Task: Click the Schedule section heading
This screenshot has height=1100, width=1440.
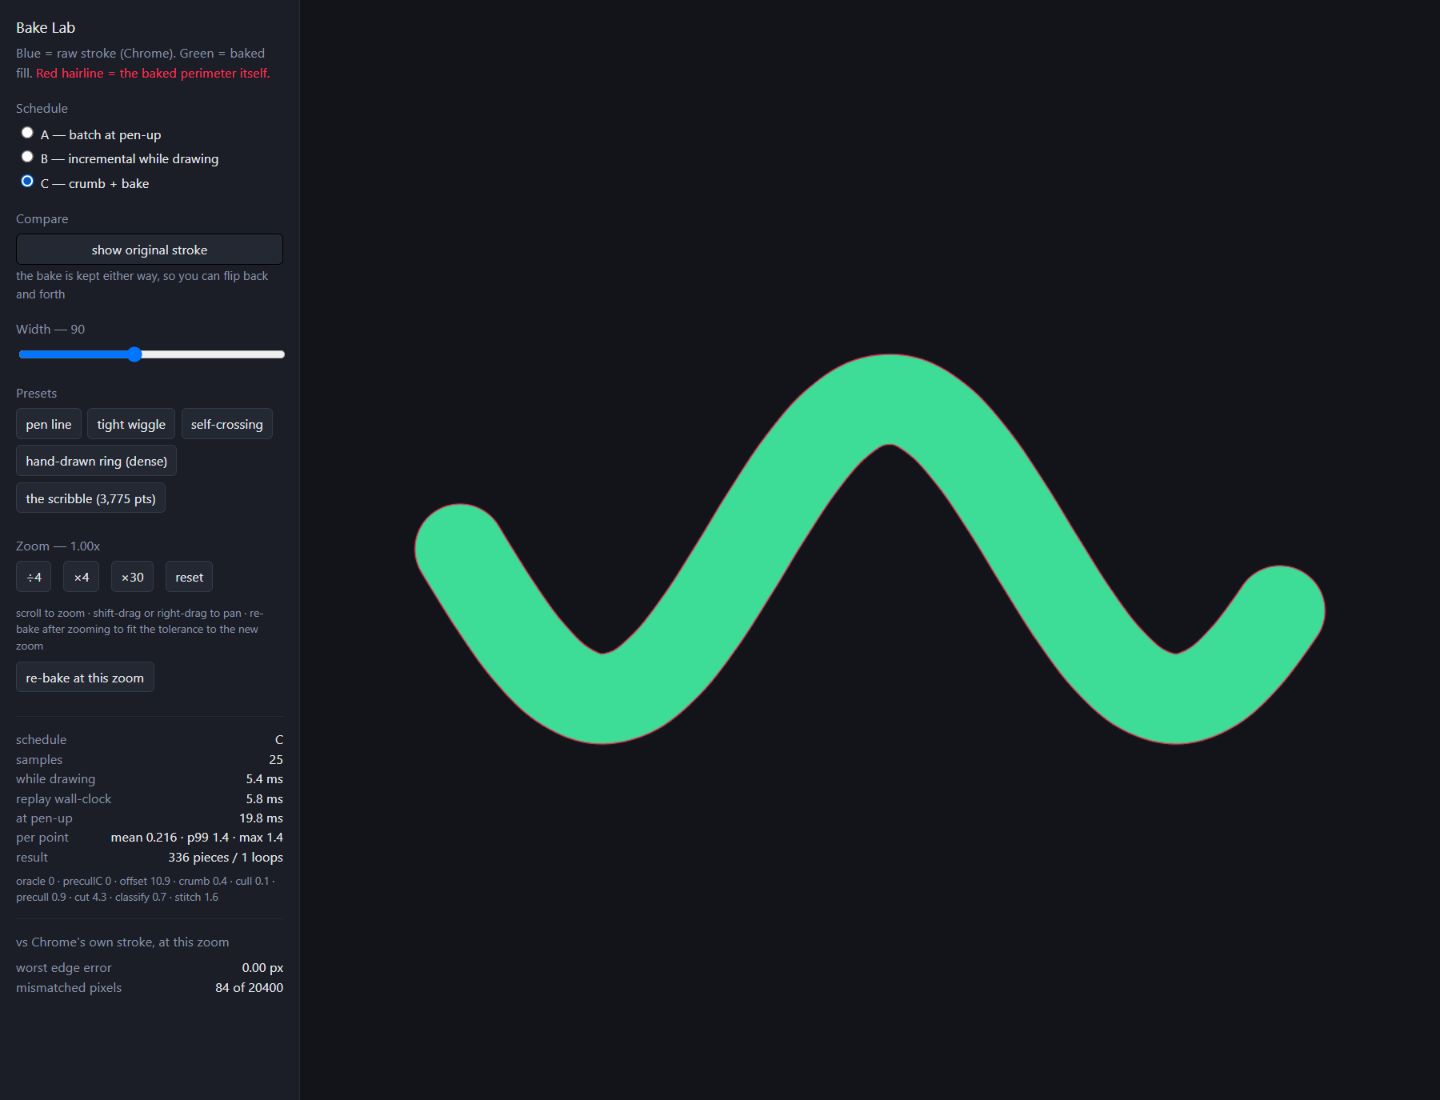Action: [42, 108]
